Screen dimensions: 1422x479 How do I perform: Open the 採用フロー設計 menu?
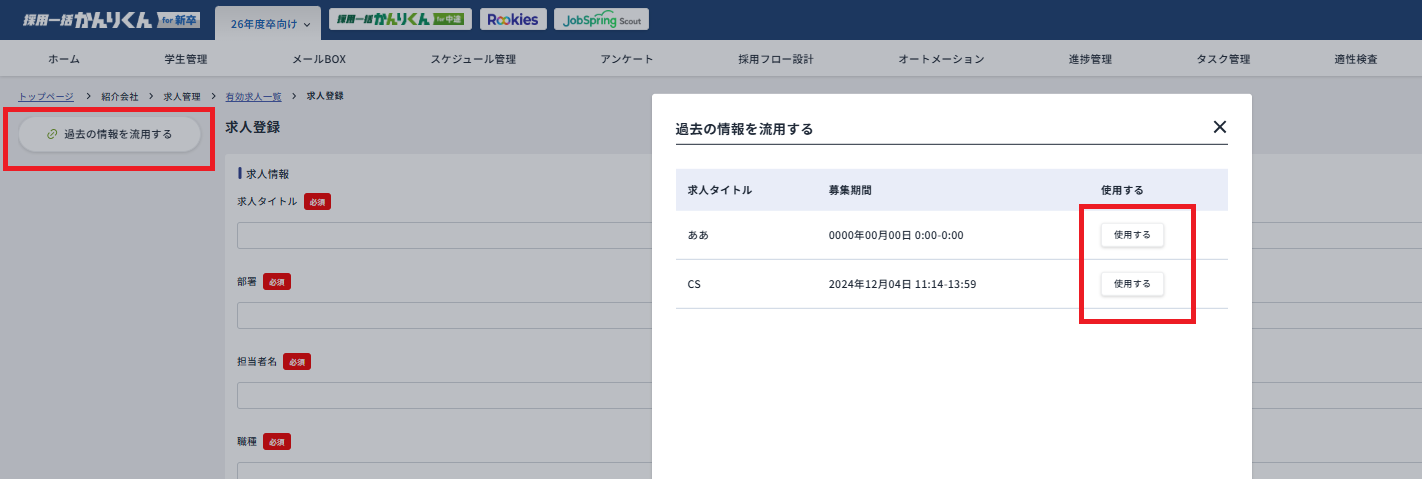coord(776,59)
